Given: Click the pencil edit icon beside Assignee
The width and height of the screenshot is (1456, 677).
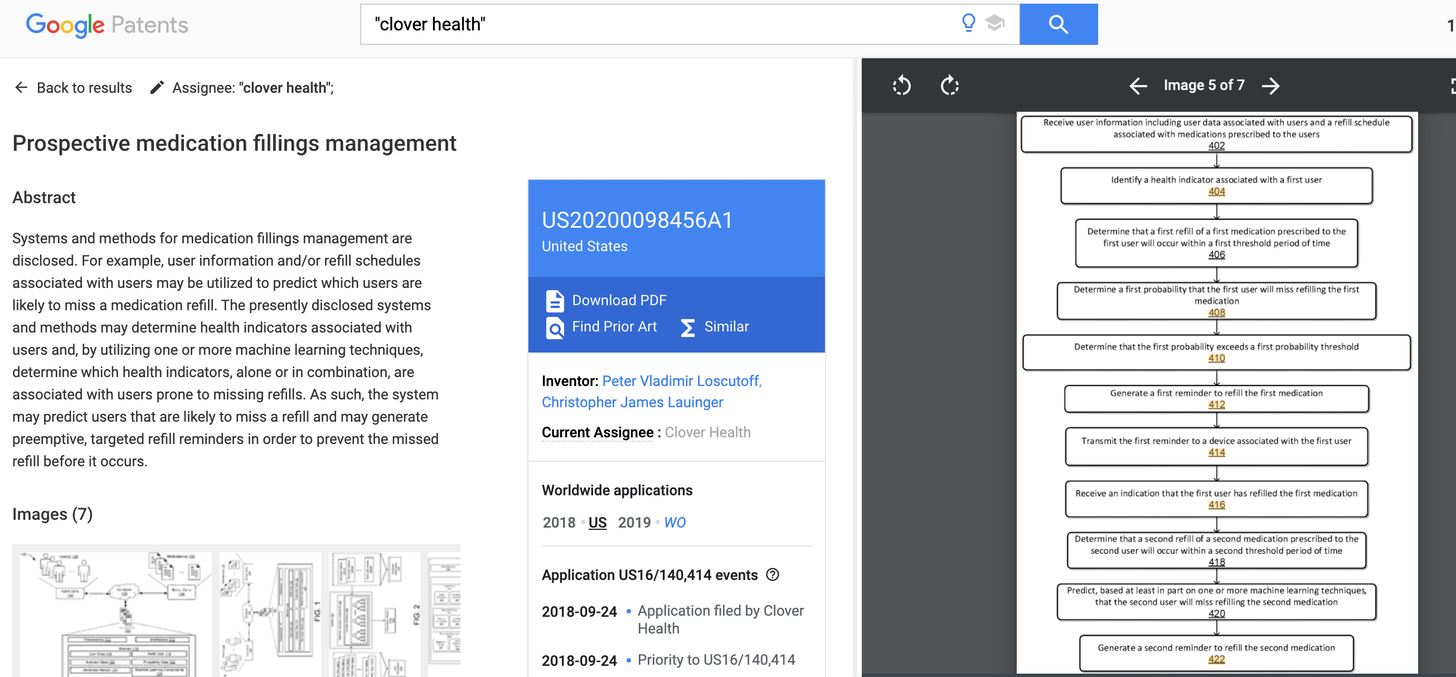Looking at the screenshot, I should pyautogui.click(x=157, y=88).
